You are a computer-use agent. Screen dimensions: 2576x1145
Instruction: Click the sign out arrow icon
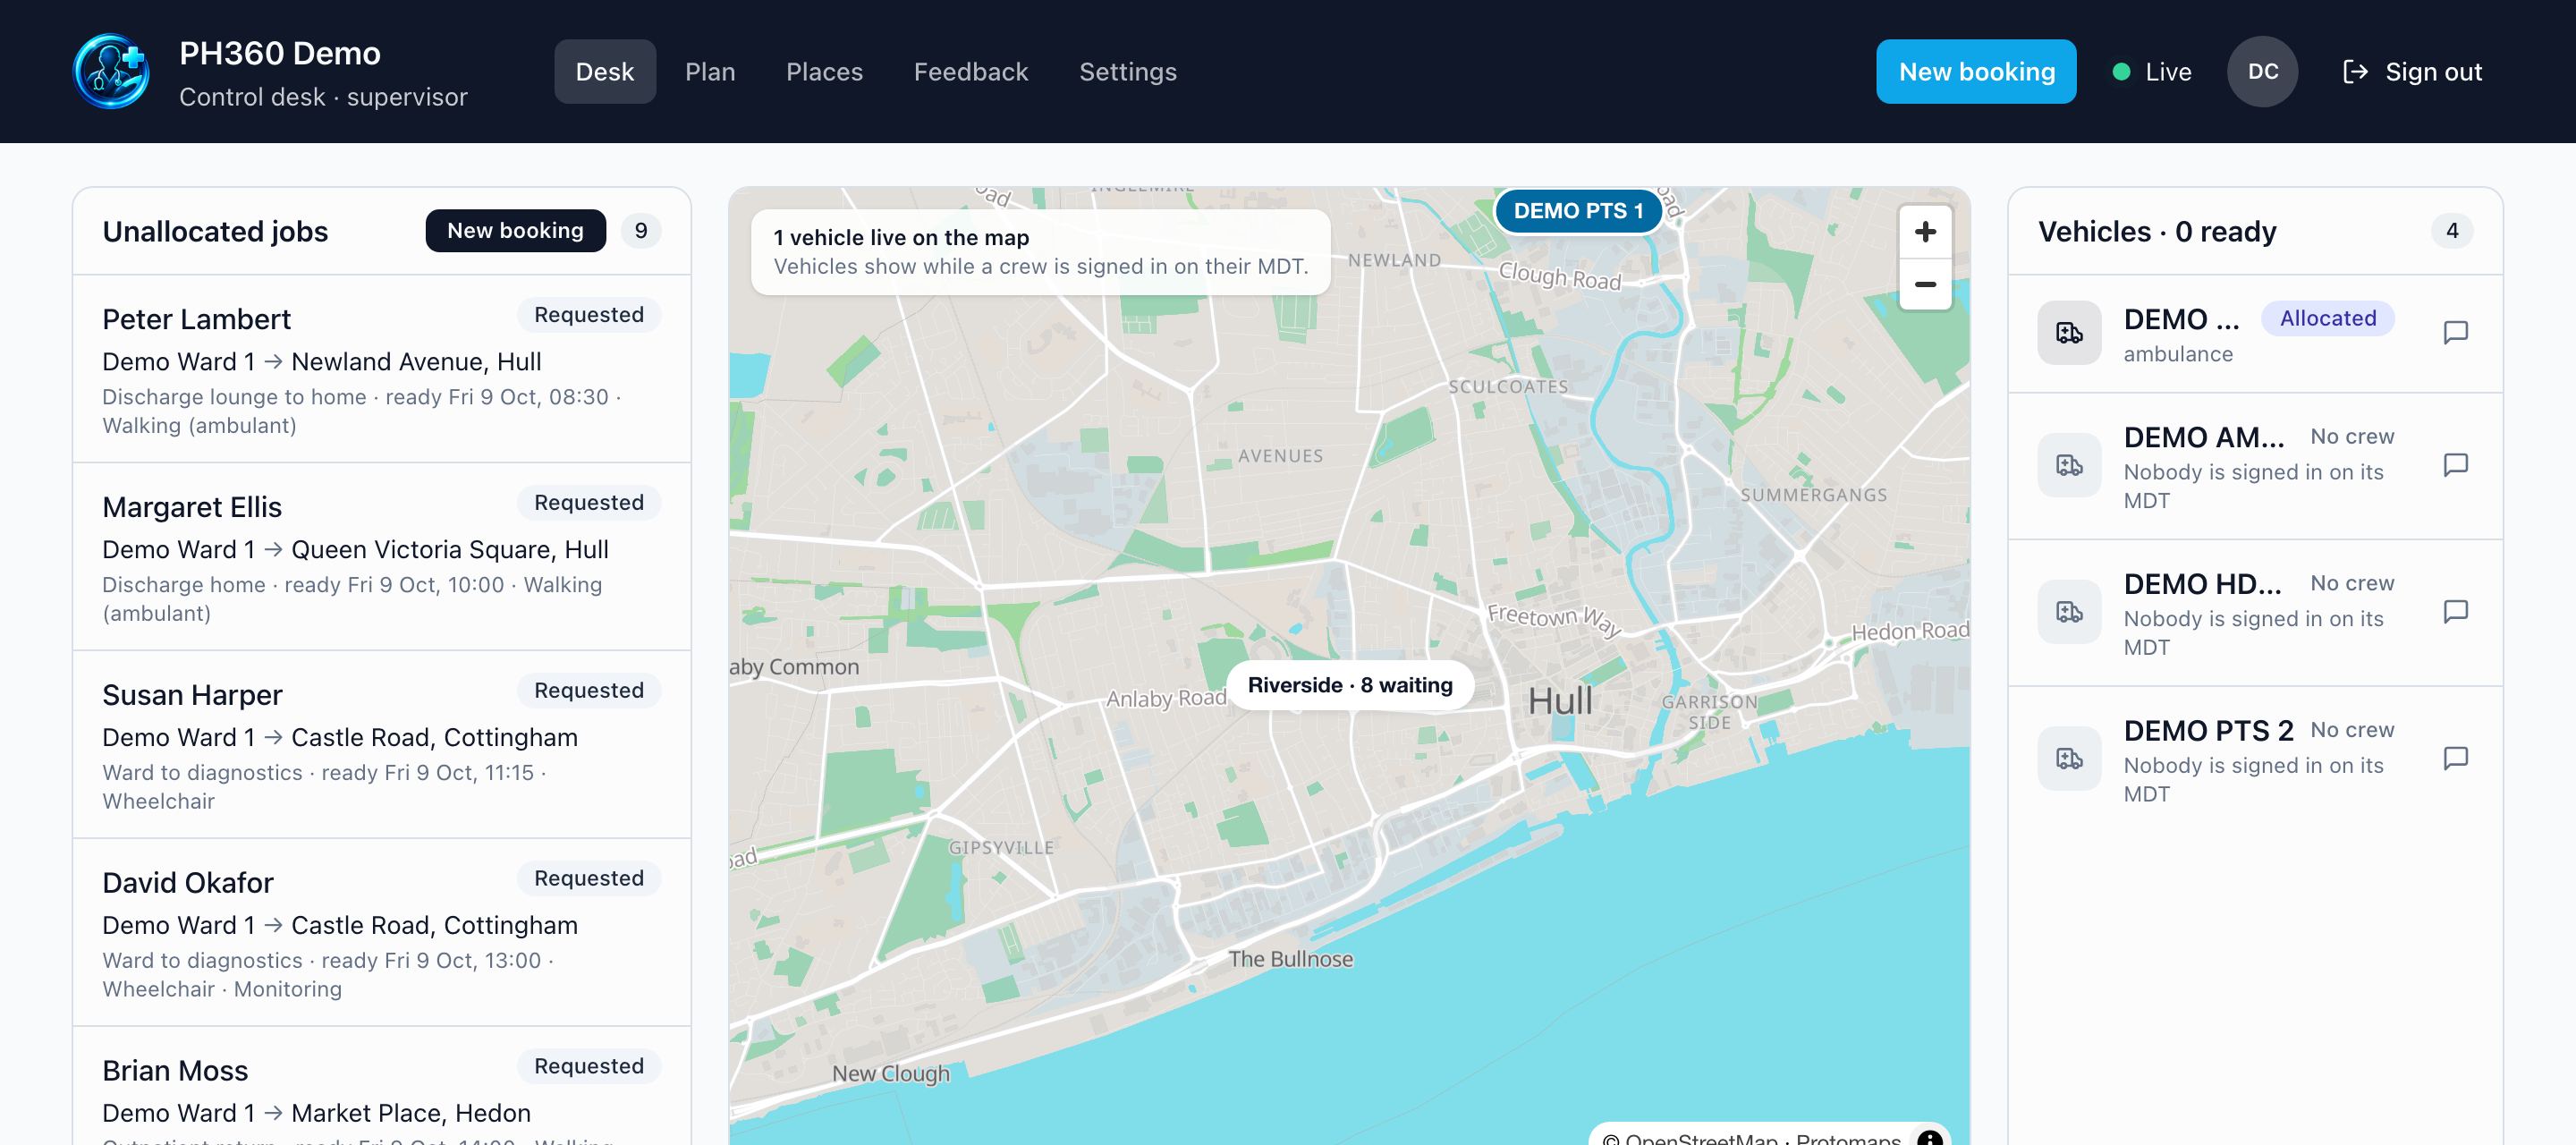coord(2354,71)
